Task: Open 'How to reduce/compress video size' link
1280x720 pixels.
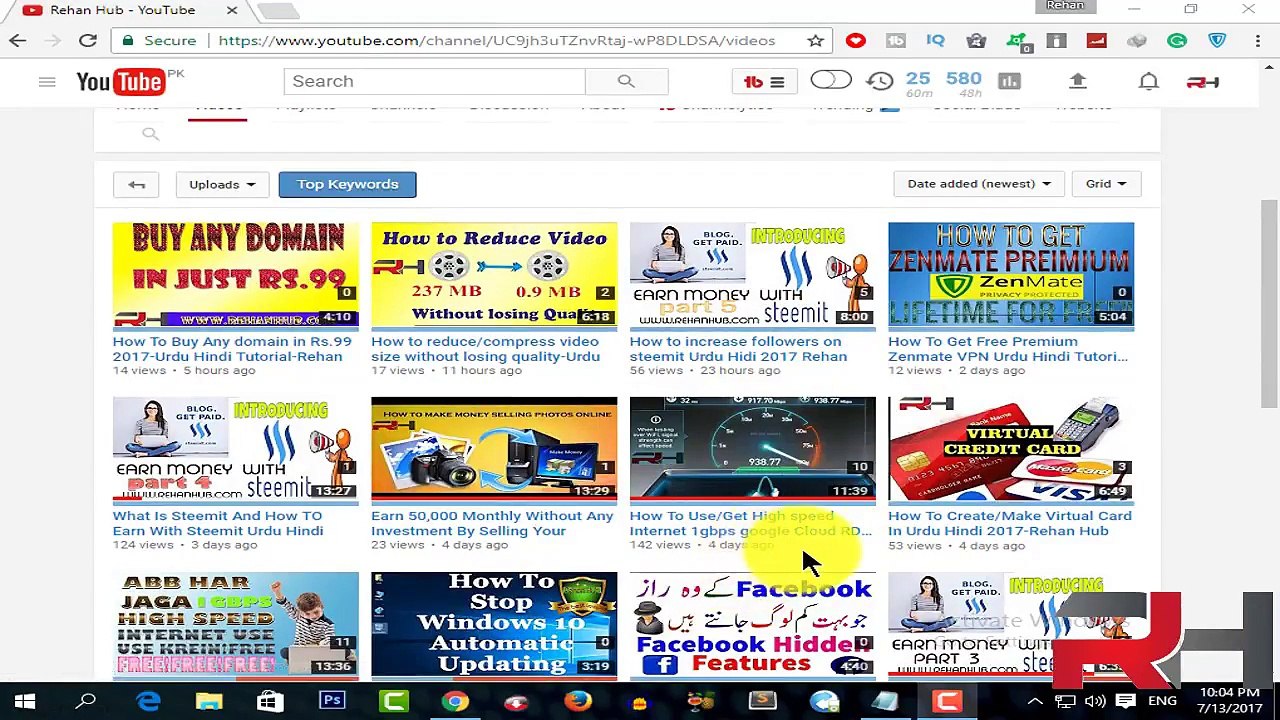Action: [485, 349]
